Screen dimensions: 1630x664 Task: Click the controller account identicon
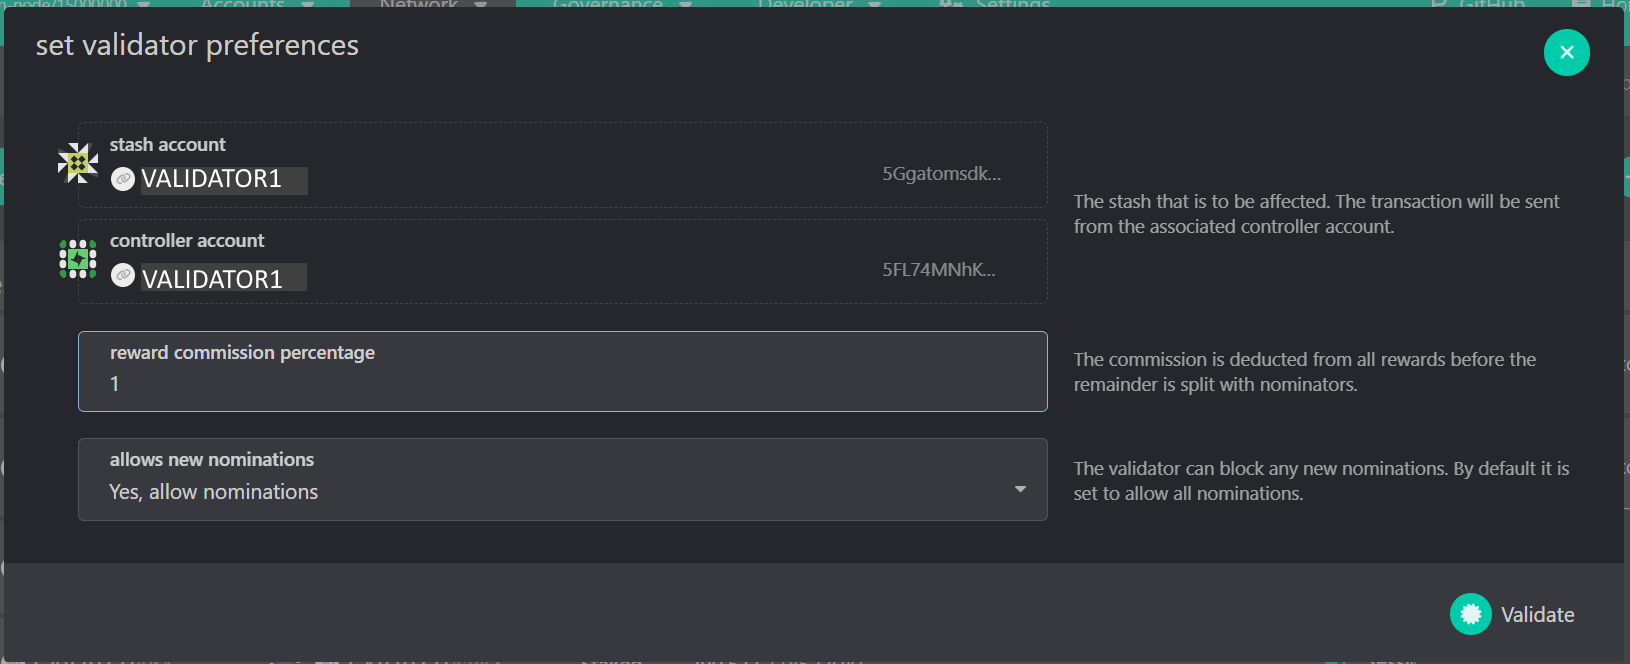78,259
